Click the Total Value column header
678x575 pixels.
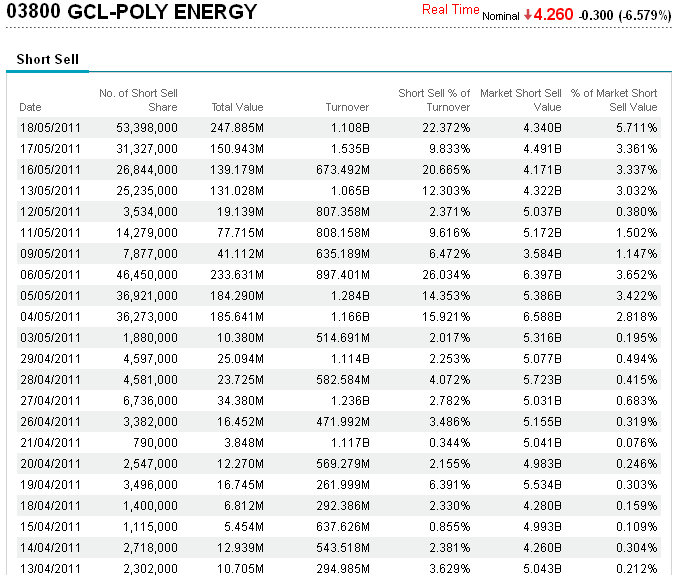tap(237, 107)
